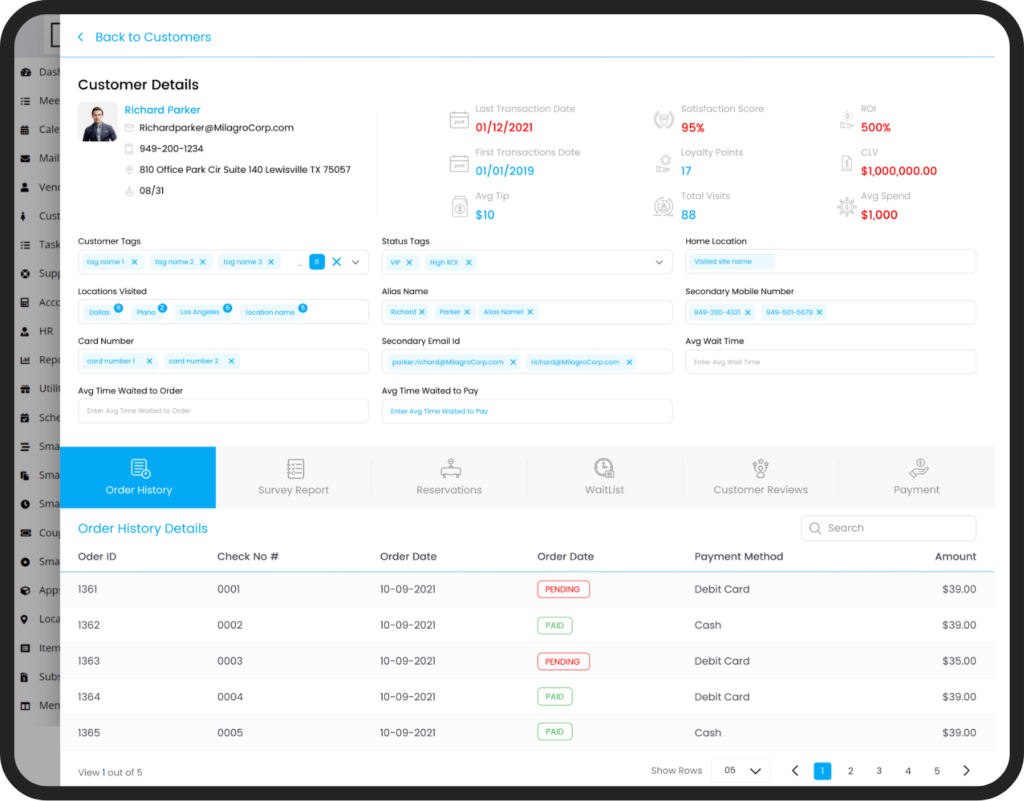Screen dimensions: 1024x801
Task: Open HR in the sidebar
Action: click(x=38, y=331)
